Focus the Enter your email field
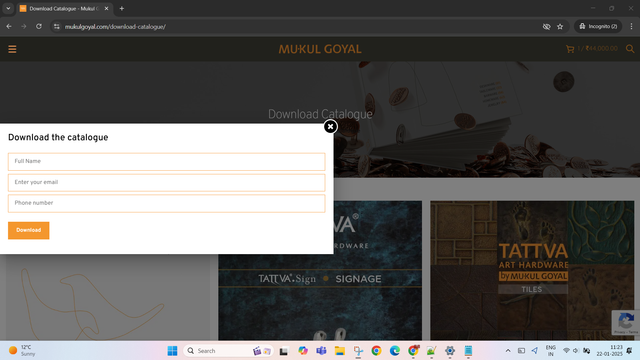The height and width of the screenshot is (360, 640). pyautogui.click(x=167, y=182)
